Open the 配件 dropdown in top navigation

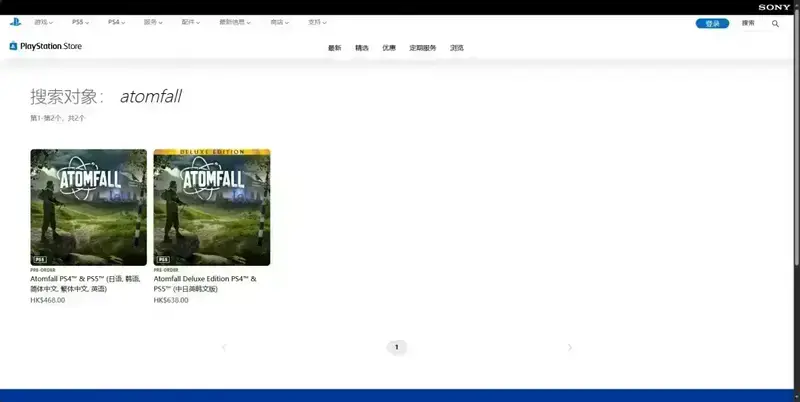click(190, 22)
